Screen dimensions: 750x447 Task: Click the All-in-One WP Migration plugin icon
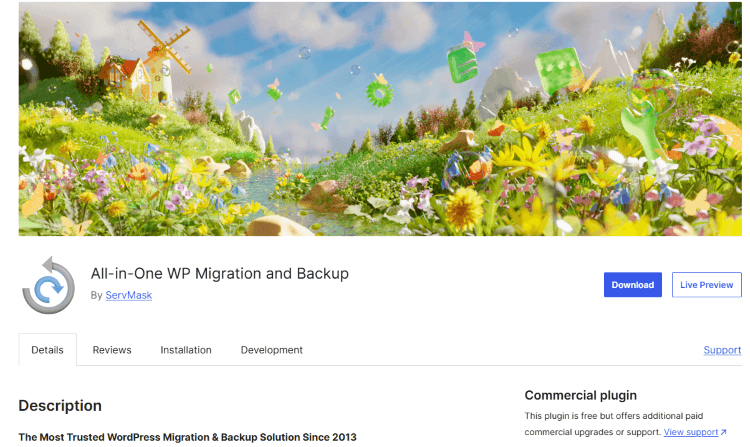pos(48,285)
